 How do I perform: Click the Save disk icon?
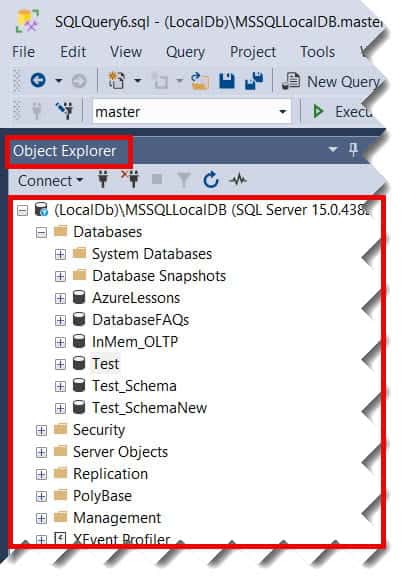[227, 81]
